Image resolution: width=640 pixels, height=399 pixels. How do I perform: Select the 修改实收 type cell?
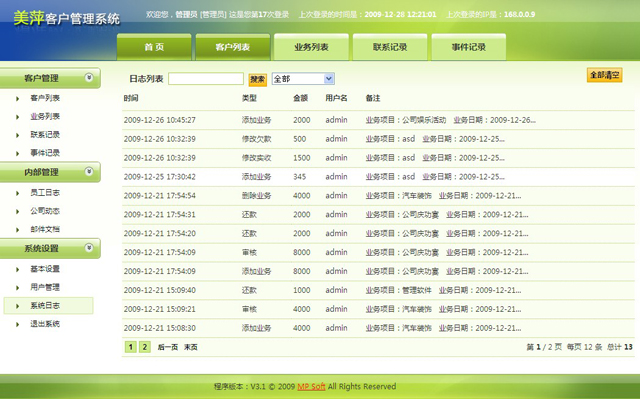click(x=256, y=158)
